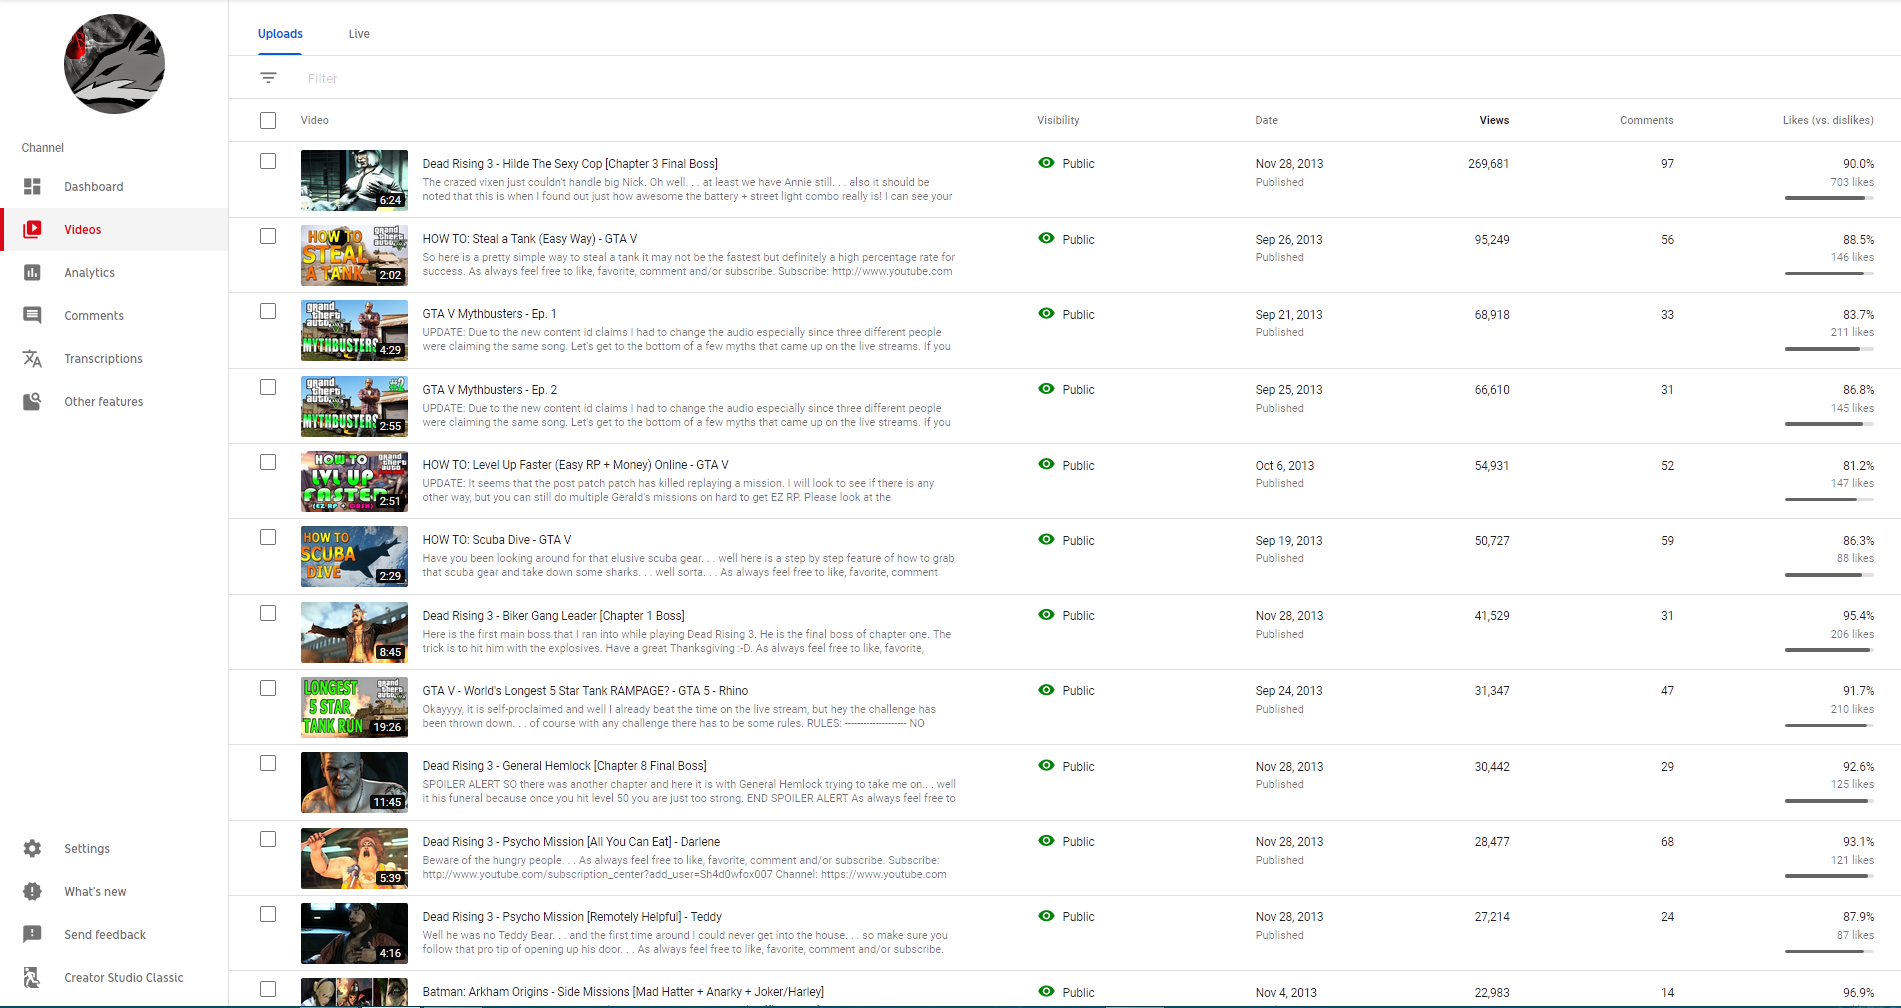Tick the Biker Gang Leader video checkbox
The width and height of the screenshot is (1901, 1008).
[x=268, y=613]
